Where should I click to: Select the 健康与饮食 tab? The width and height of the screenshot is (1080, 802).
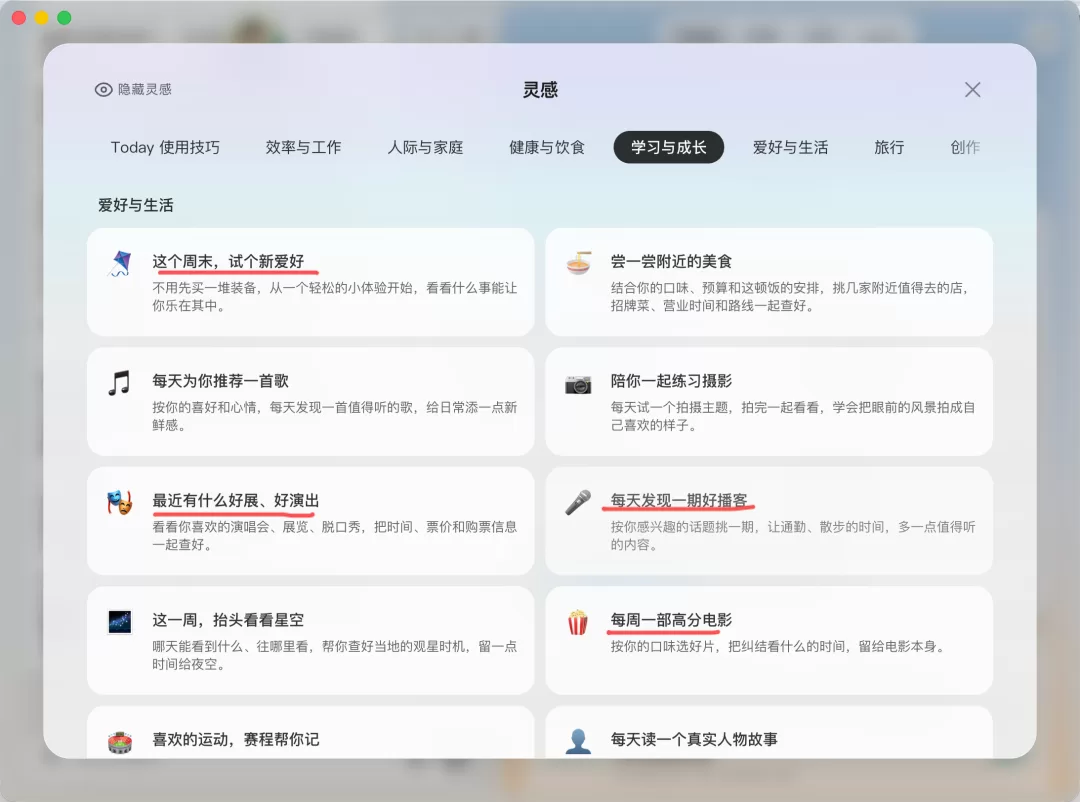[x=547, y=147]
